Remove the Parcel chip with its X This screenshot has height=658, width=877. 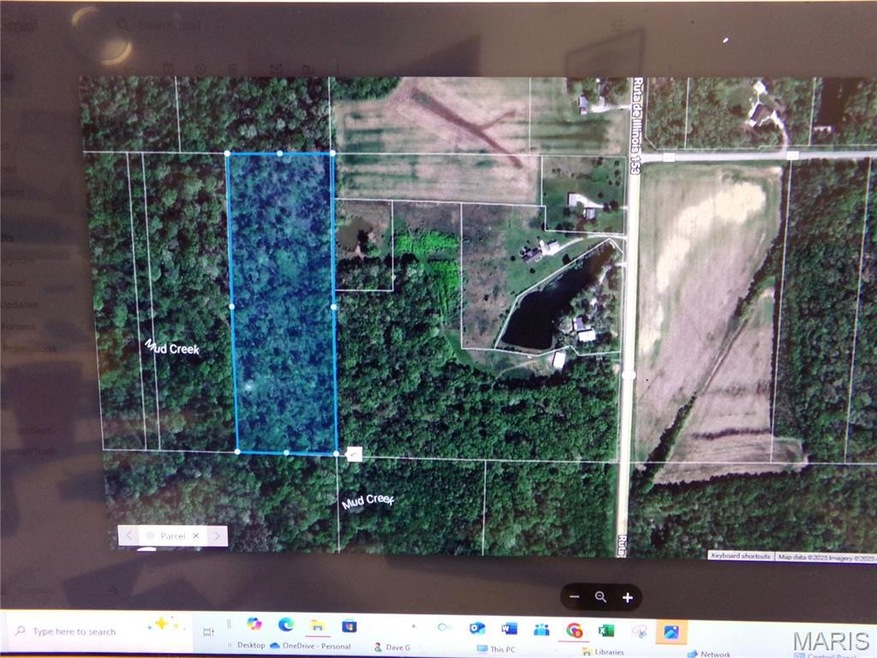[x=196, y=536]
